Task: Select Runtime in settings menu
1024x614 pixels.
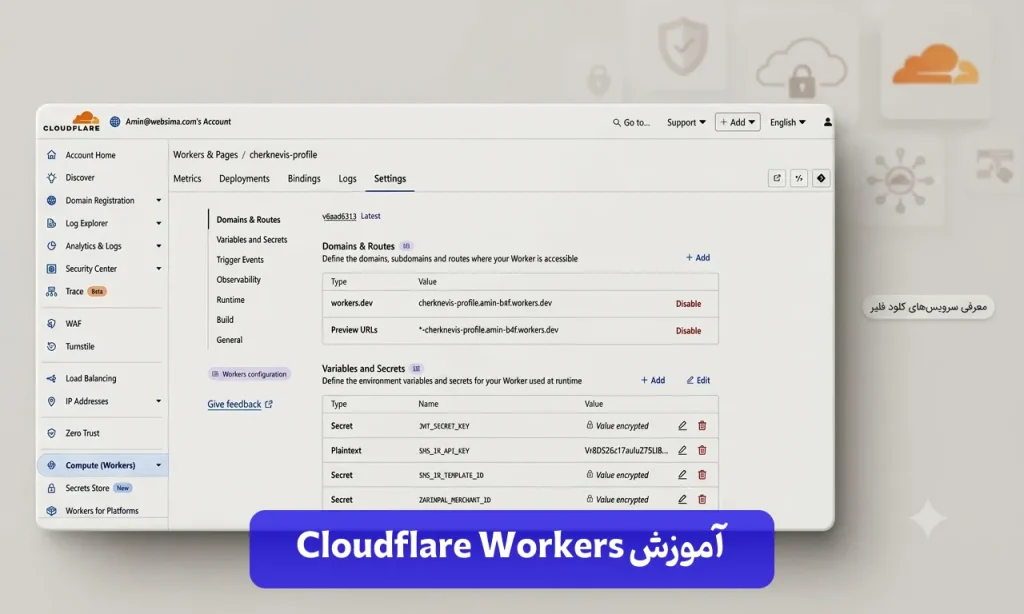Action: 231,300
